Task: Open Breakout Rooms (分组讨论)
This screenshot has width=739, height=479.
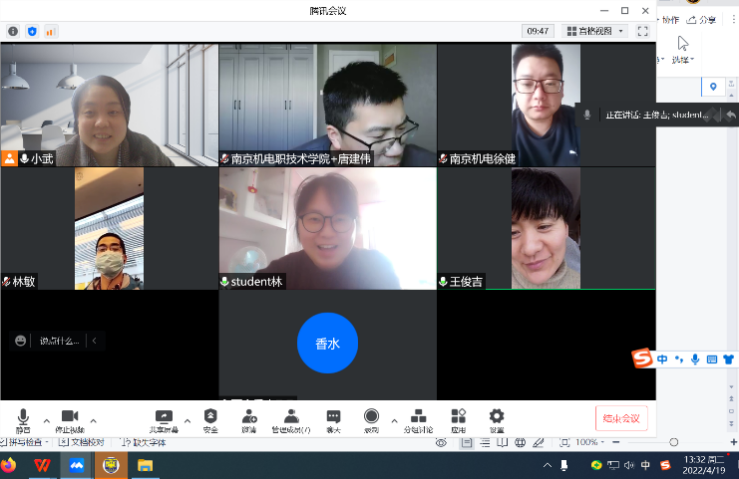Action: (x=418, y=417)
